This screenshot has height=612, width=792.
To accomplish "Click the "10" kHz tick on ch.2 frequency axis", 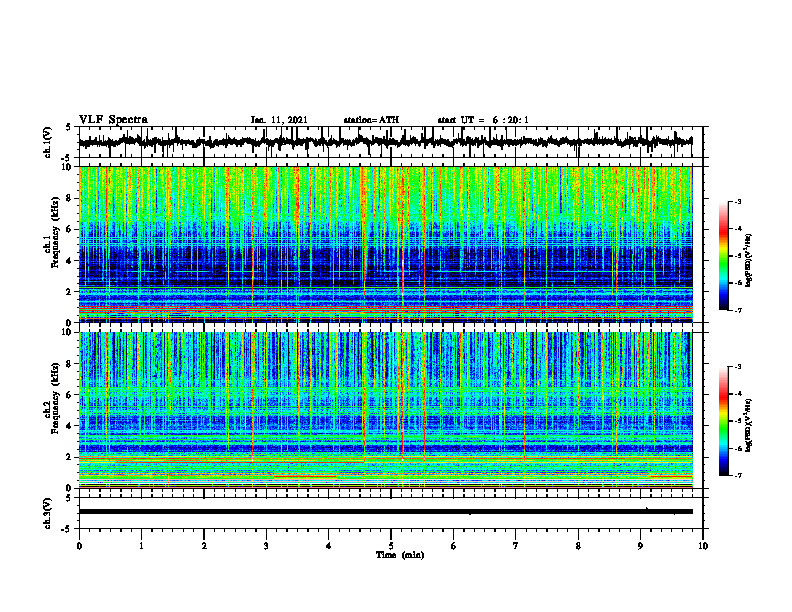I will (x=67, y=332).
